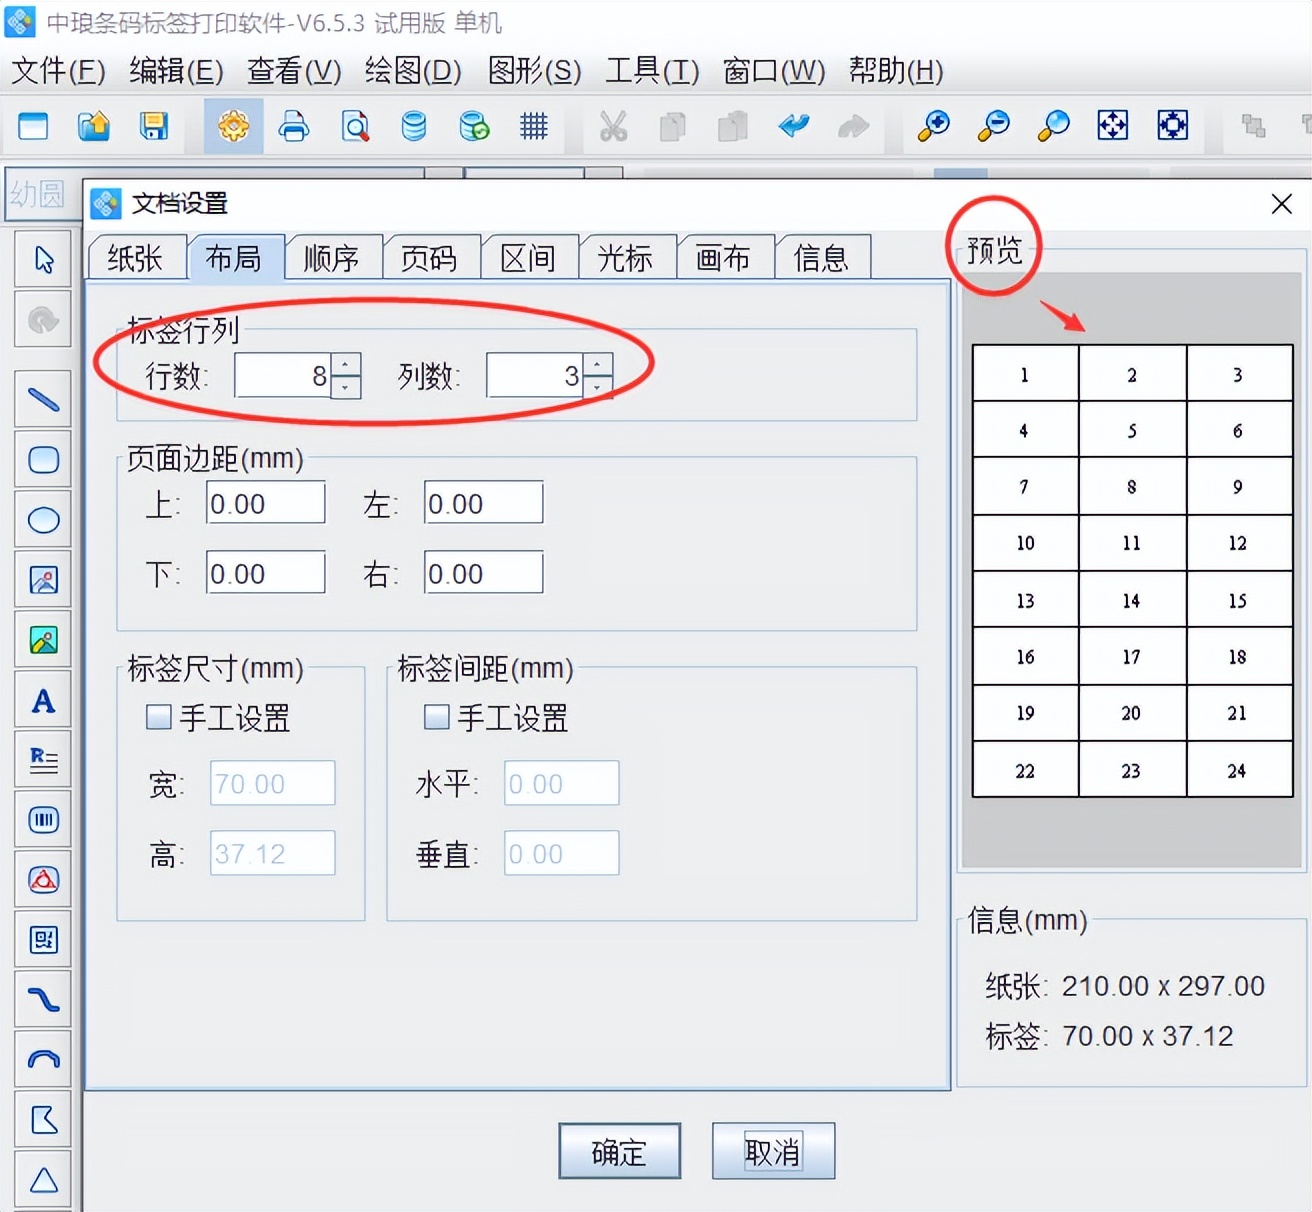
Task: Switch to the 纸张 tab
Action: [x=137, y=257]
